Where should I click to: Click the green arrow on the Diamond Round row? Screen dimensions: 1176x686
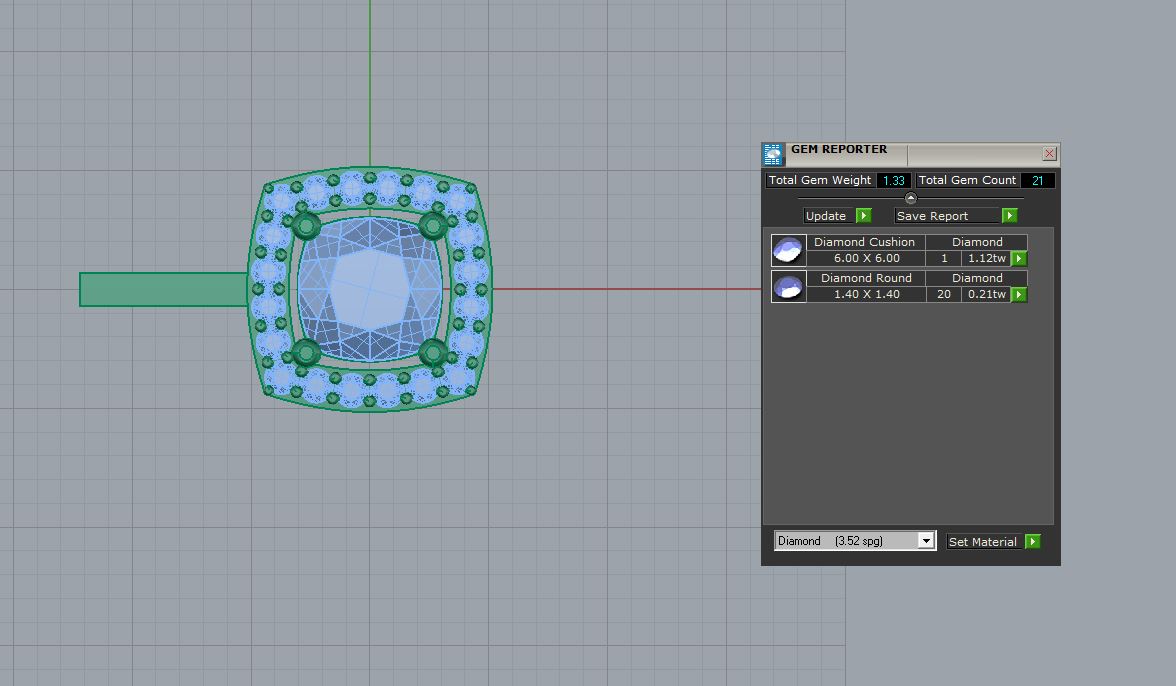pos(1018,295)
